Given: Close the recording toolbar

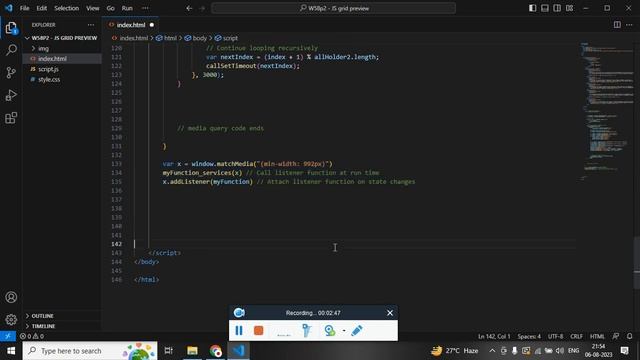Looking at the screenshot, I should click(x=390, y=313).
